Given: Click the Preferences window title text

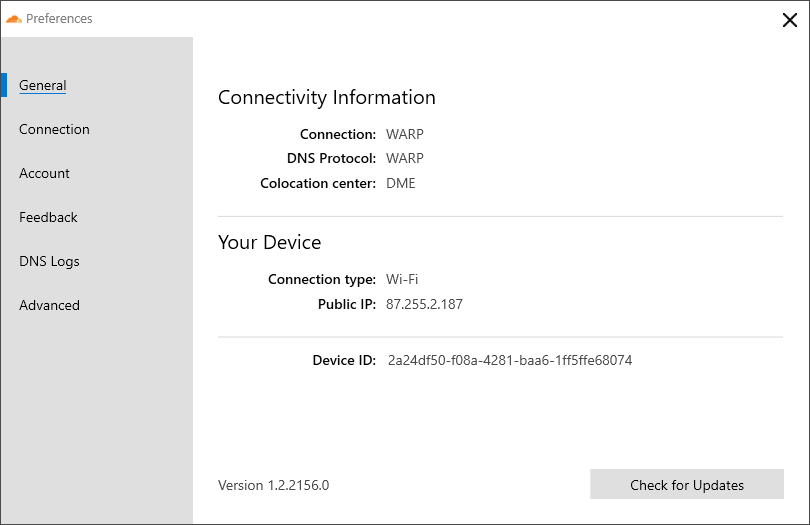Looking at the screenshot, I should 59,19.
